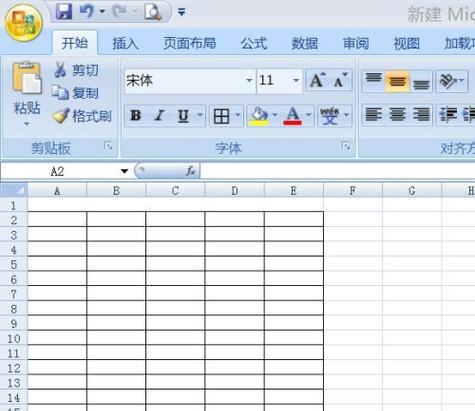Viewport: 475px width, 411px height.
Task: Expand the 粘贴 options arrow
Action: click(27, 124)
